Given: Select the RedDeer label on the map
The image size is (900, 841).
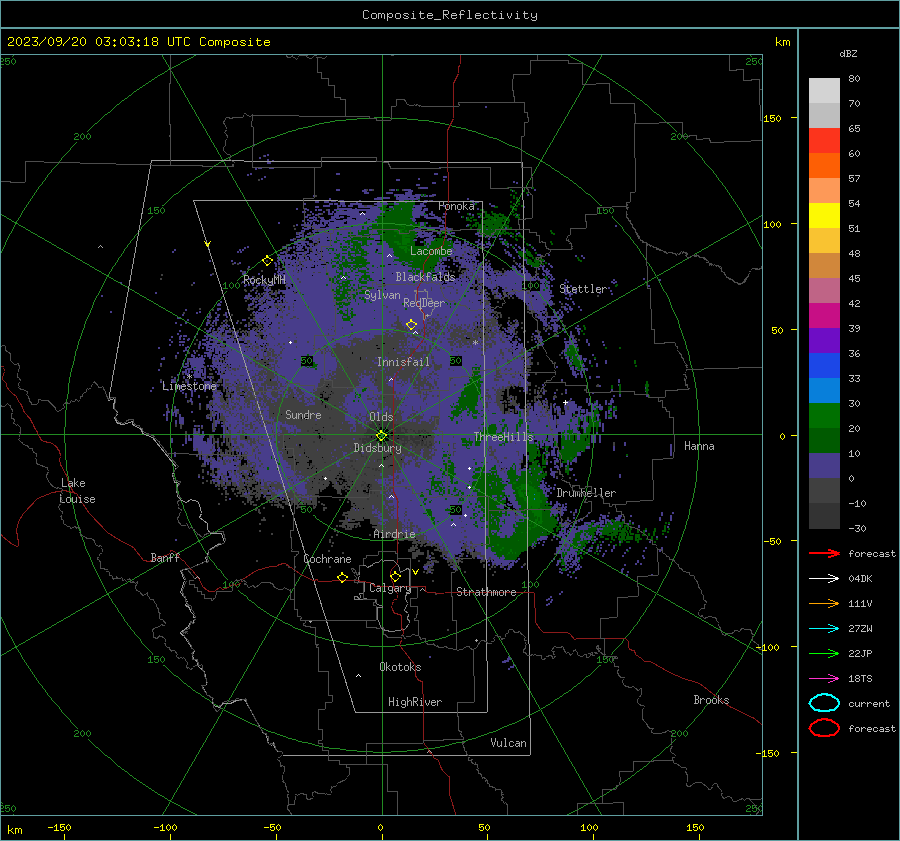Looking at the screenshot, I should tap(424, 303).
